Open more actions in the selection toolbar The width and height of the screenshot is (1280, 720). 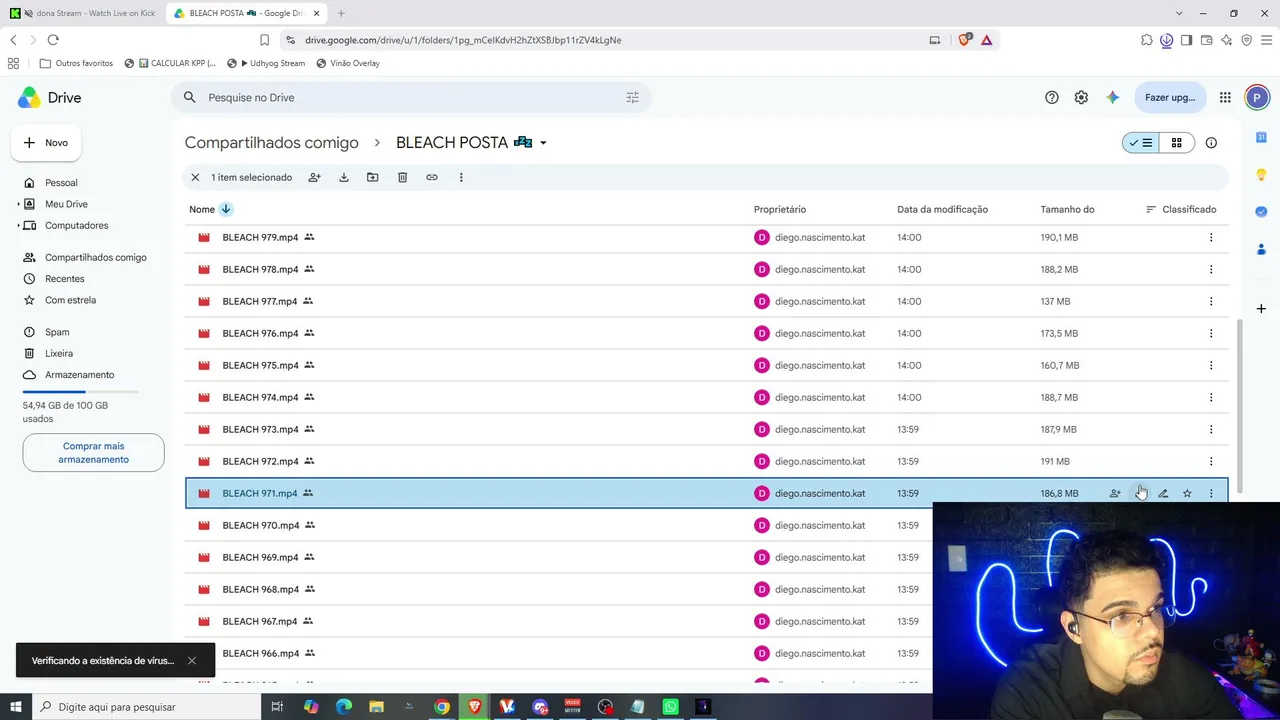[x=461, y=177]
